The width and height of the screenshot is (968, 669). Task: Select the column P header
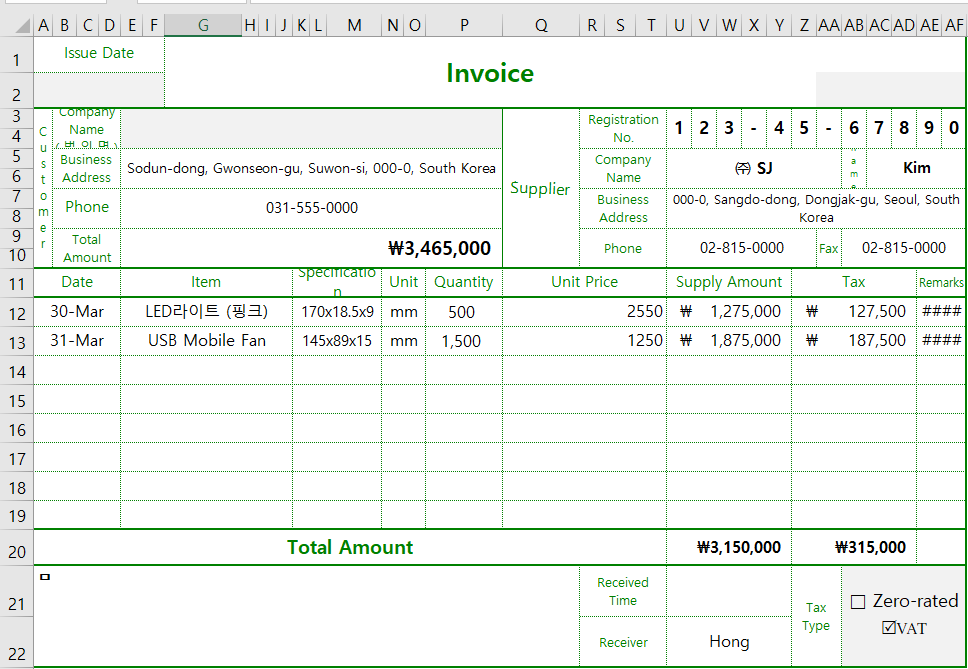(464, 26)
